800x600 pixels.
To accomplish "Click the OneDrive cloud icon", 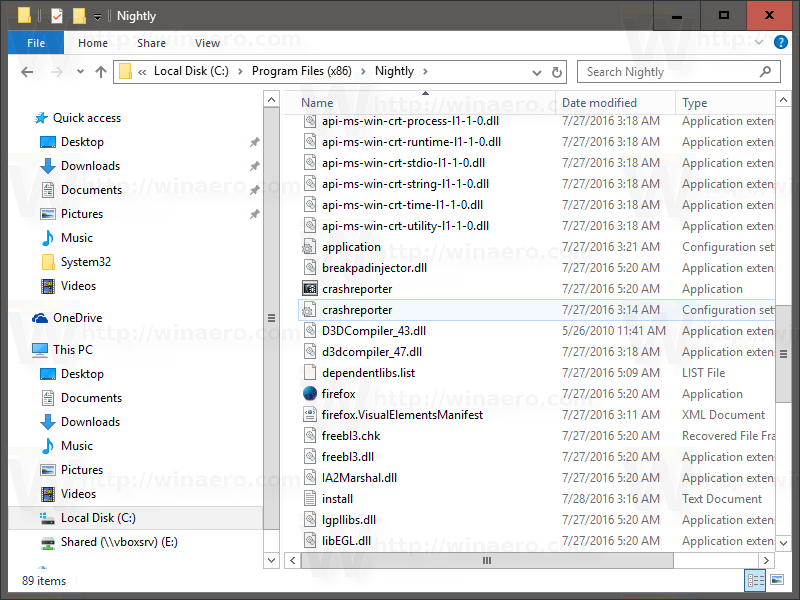I will (40, 318).
